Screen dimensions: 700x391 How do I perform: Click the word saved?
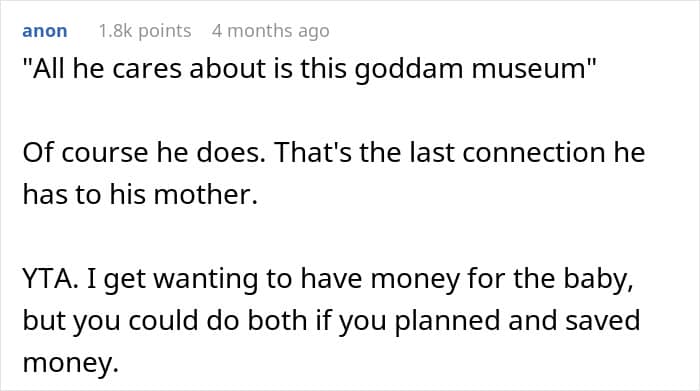coord(603,320)
